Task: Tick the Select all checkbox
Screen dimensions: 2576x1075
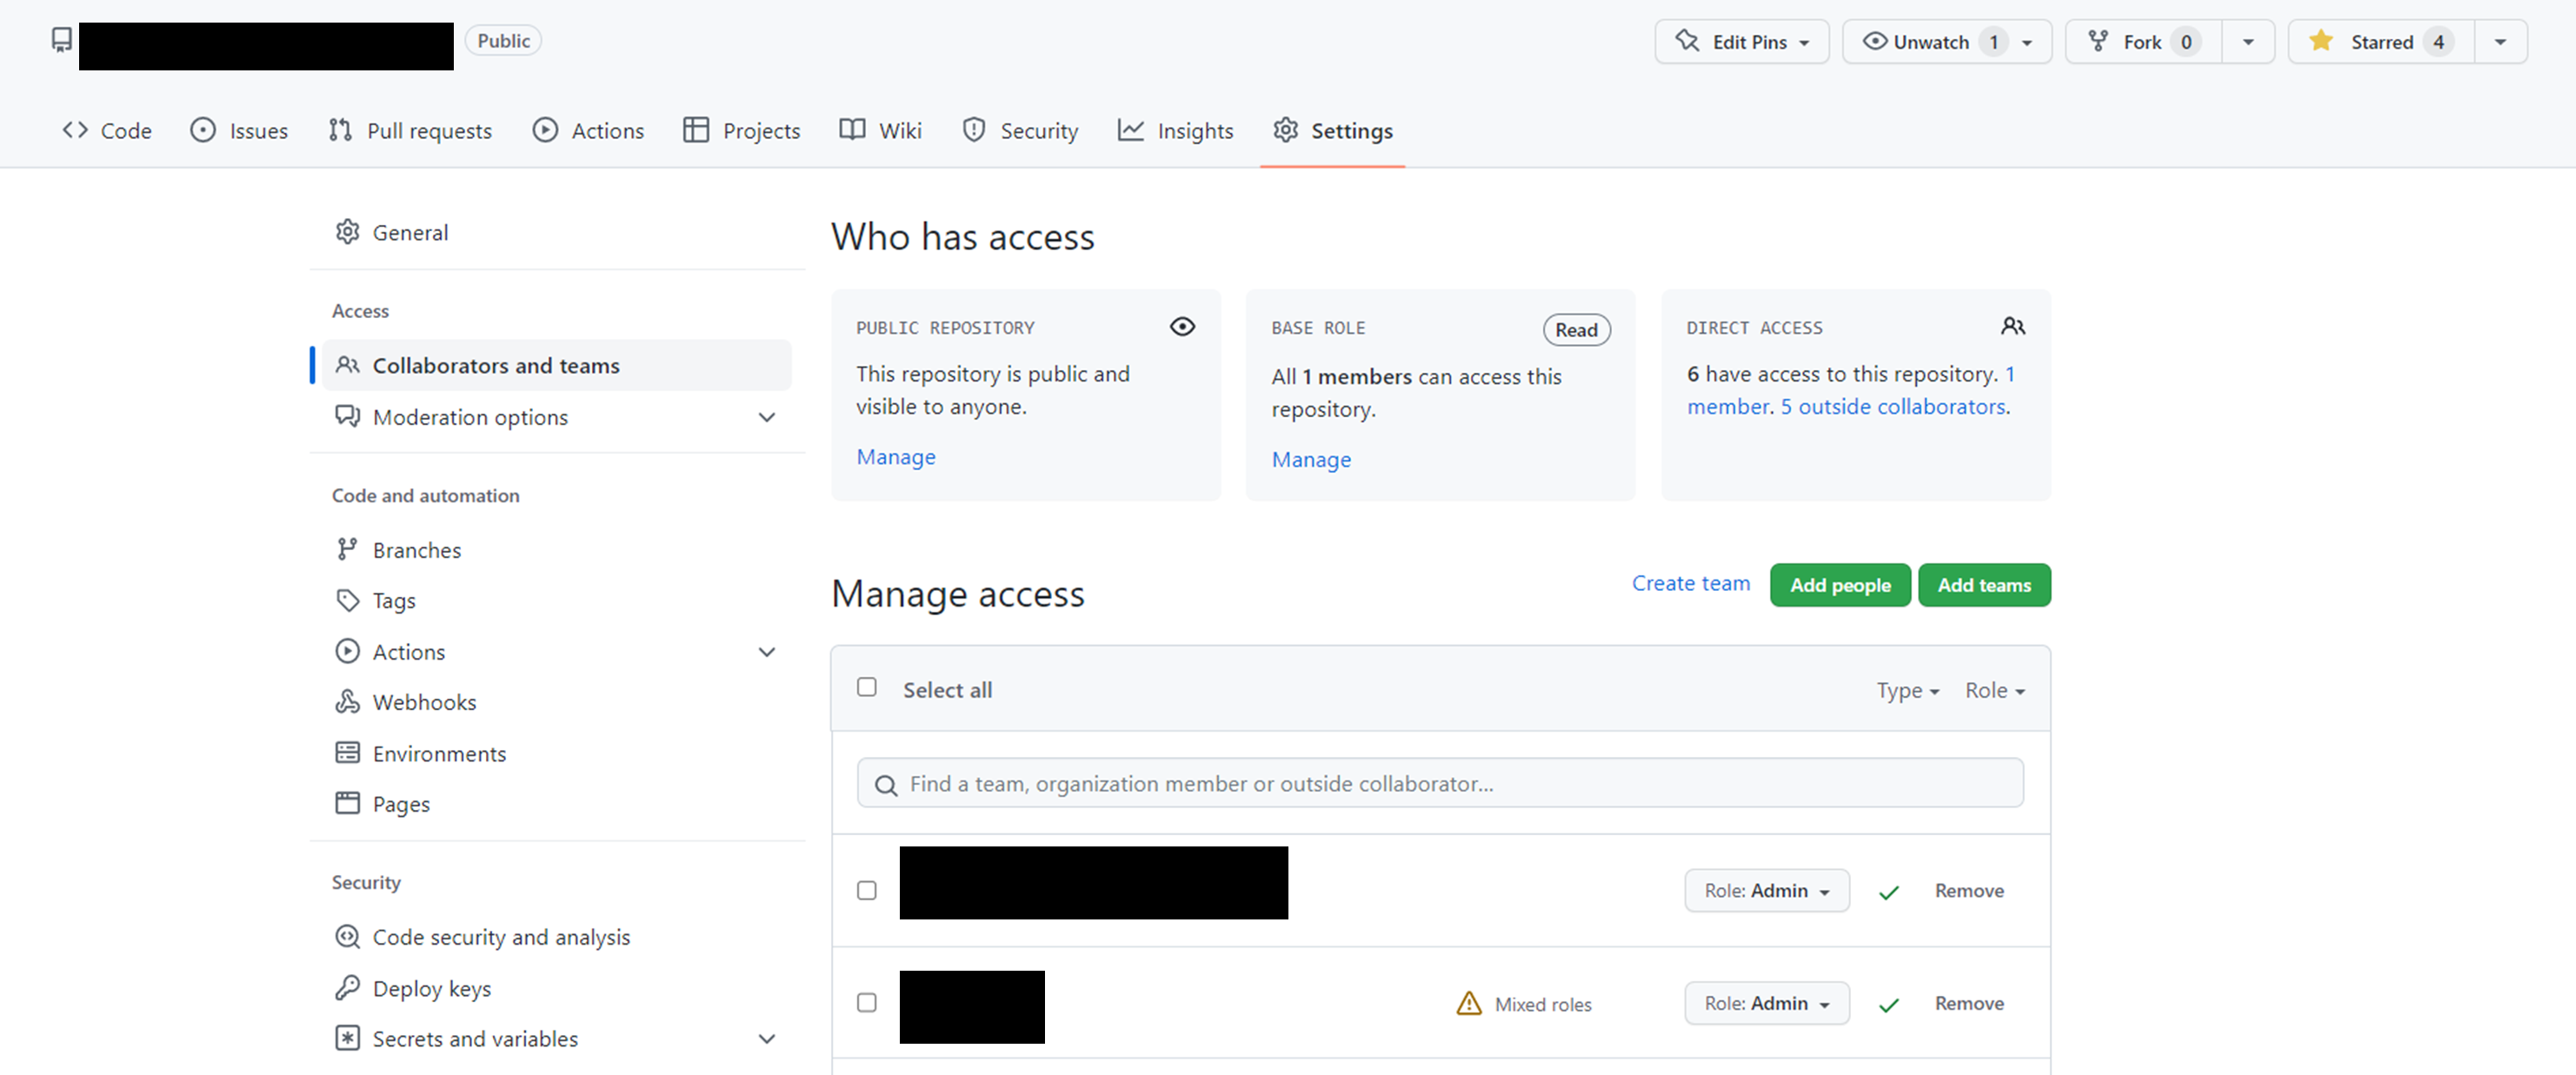Action: pyautogui.click(x=867, y=687)
